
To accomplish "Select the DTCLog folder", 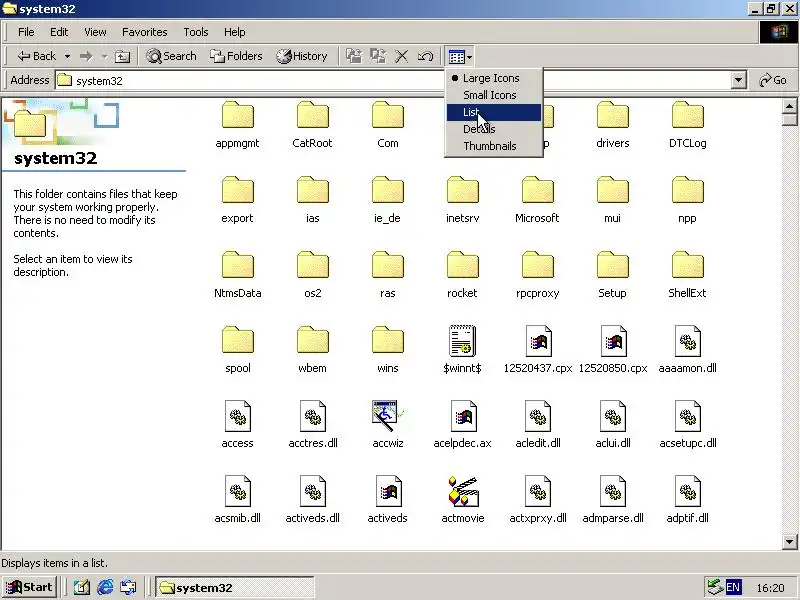I will (x=687, y=125).
